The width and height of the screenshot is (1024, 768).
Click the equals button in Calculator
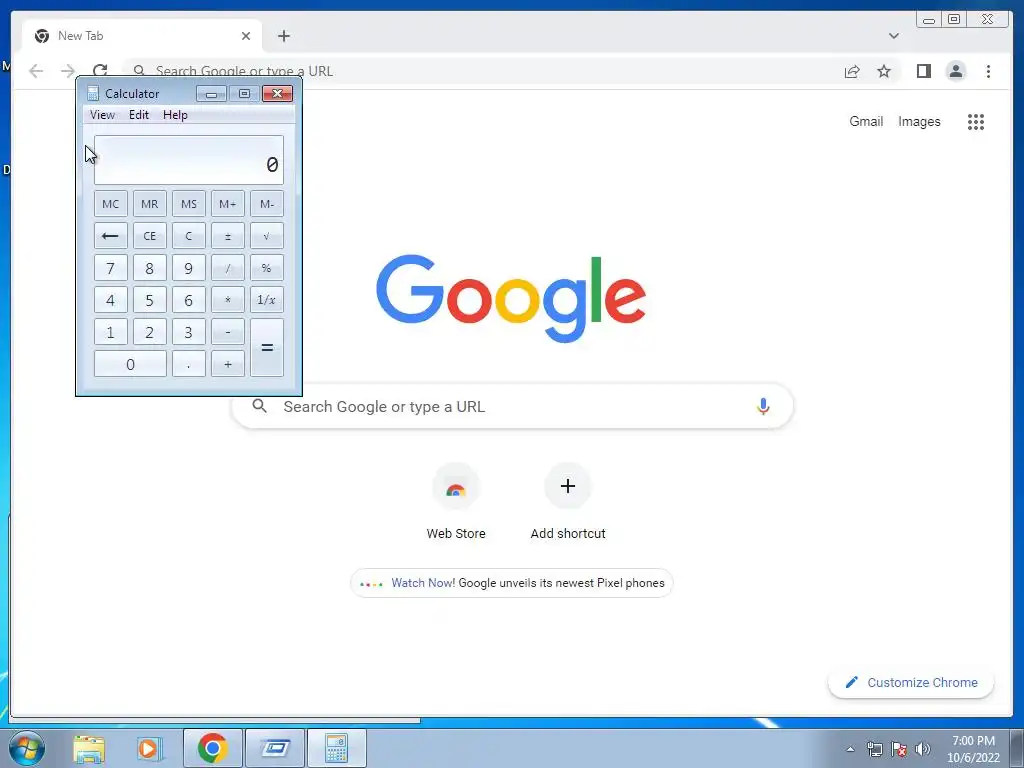[x=267, y=347]
